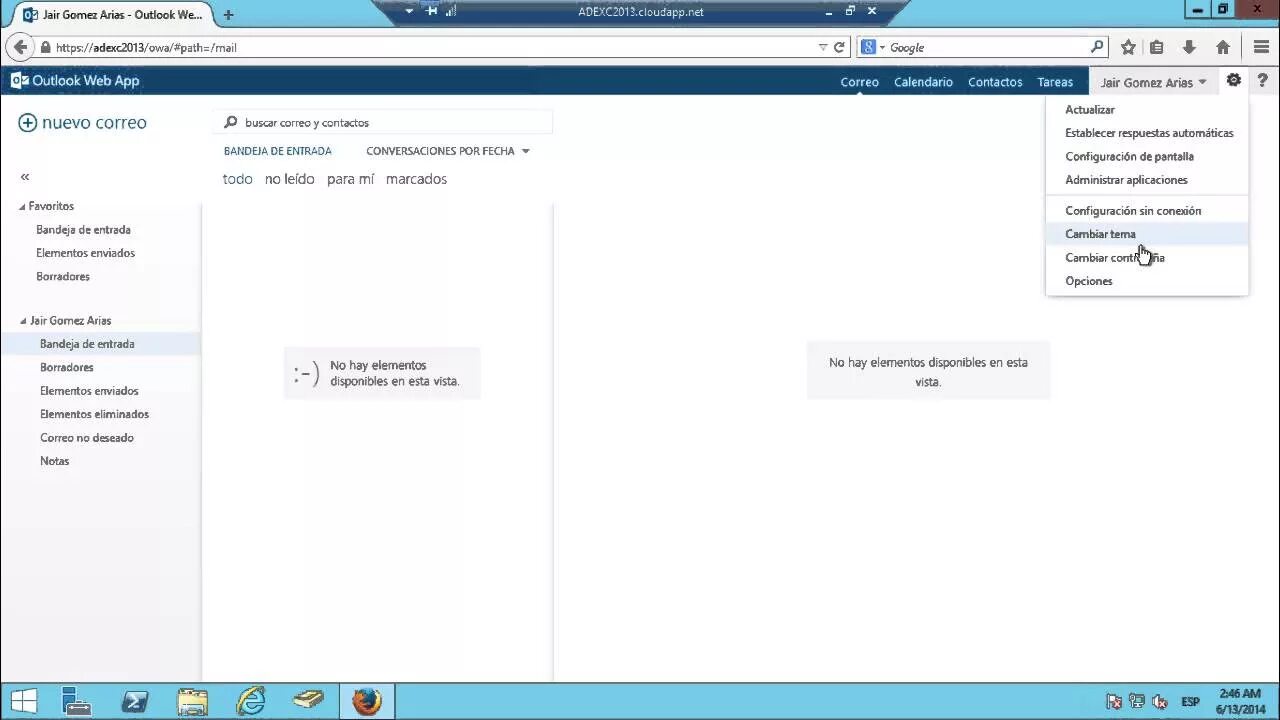Open the Jair Gomez Arias account dropdown
Screen dimensions: 1280x720
[x=1153, y=82]
